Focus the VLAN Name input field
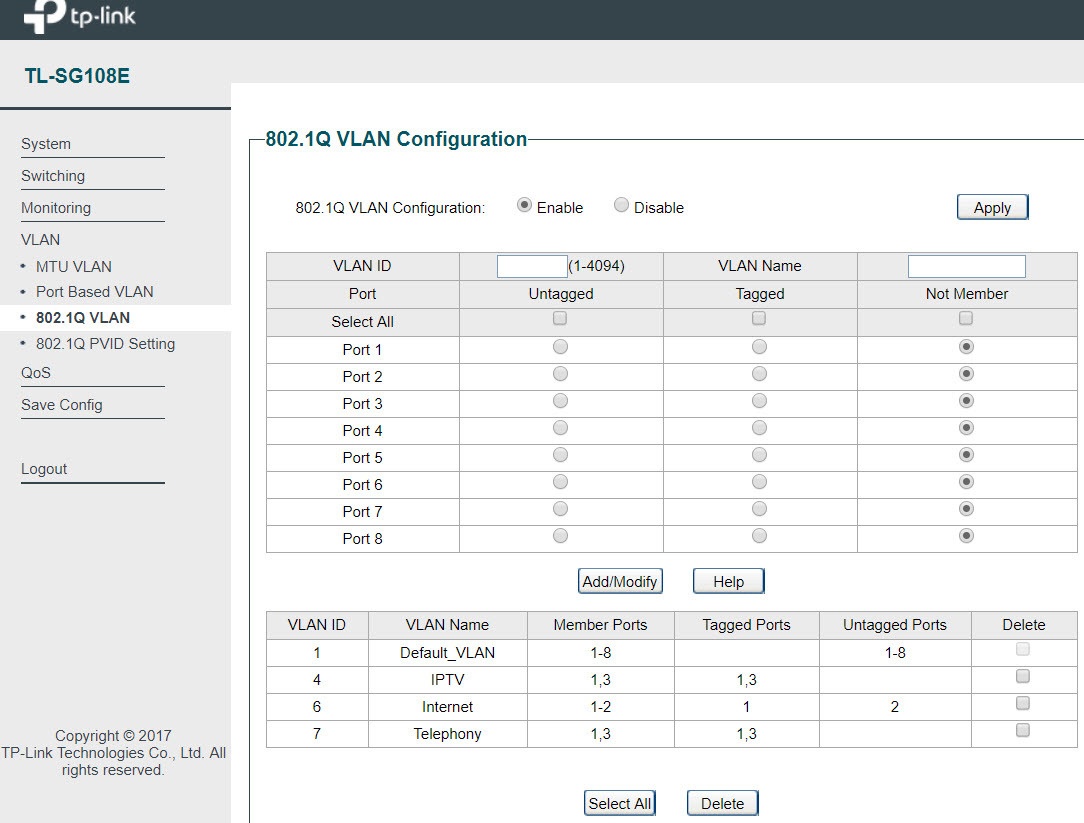The height and width of the screenshot is (823, 1084). 966,266
